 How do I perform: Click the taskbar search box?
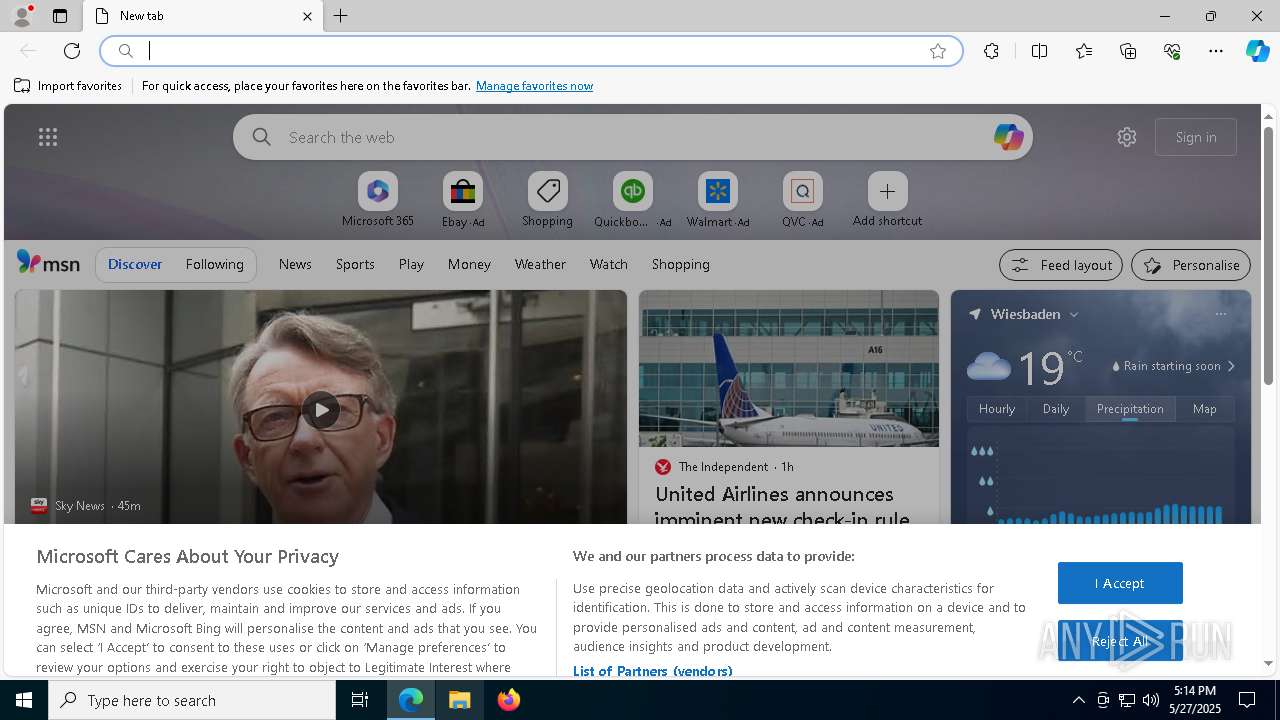192,700
